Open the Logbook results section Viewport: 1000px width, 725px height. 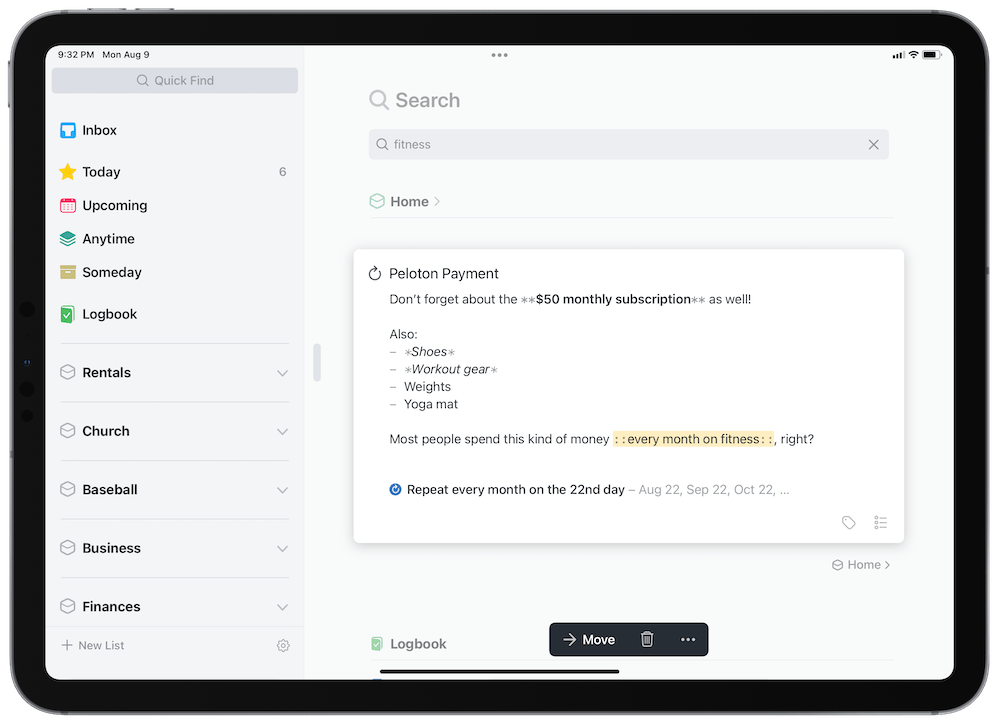(x=418, y=644)
